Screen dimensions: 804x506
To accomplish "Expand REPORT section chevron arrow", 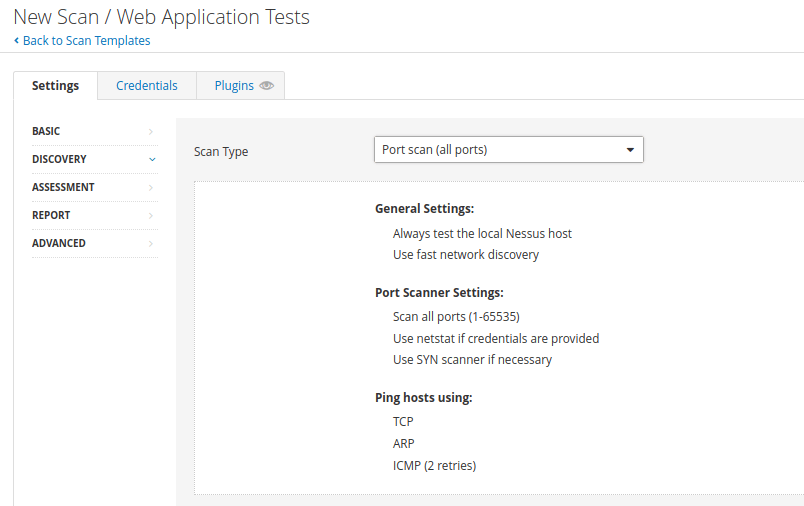I will [151, 216].
